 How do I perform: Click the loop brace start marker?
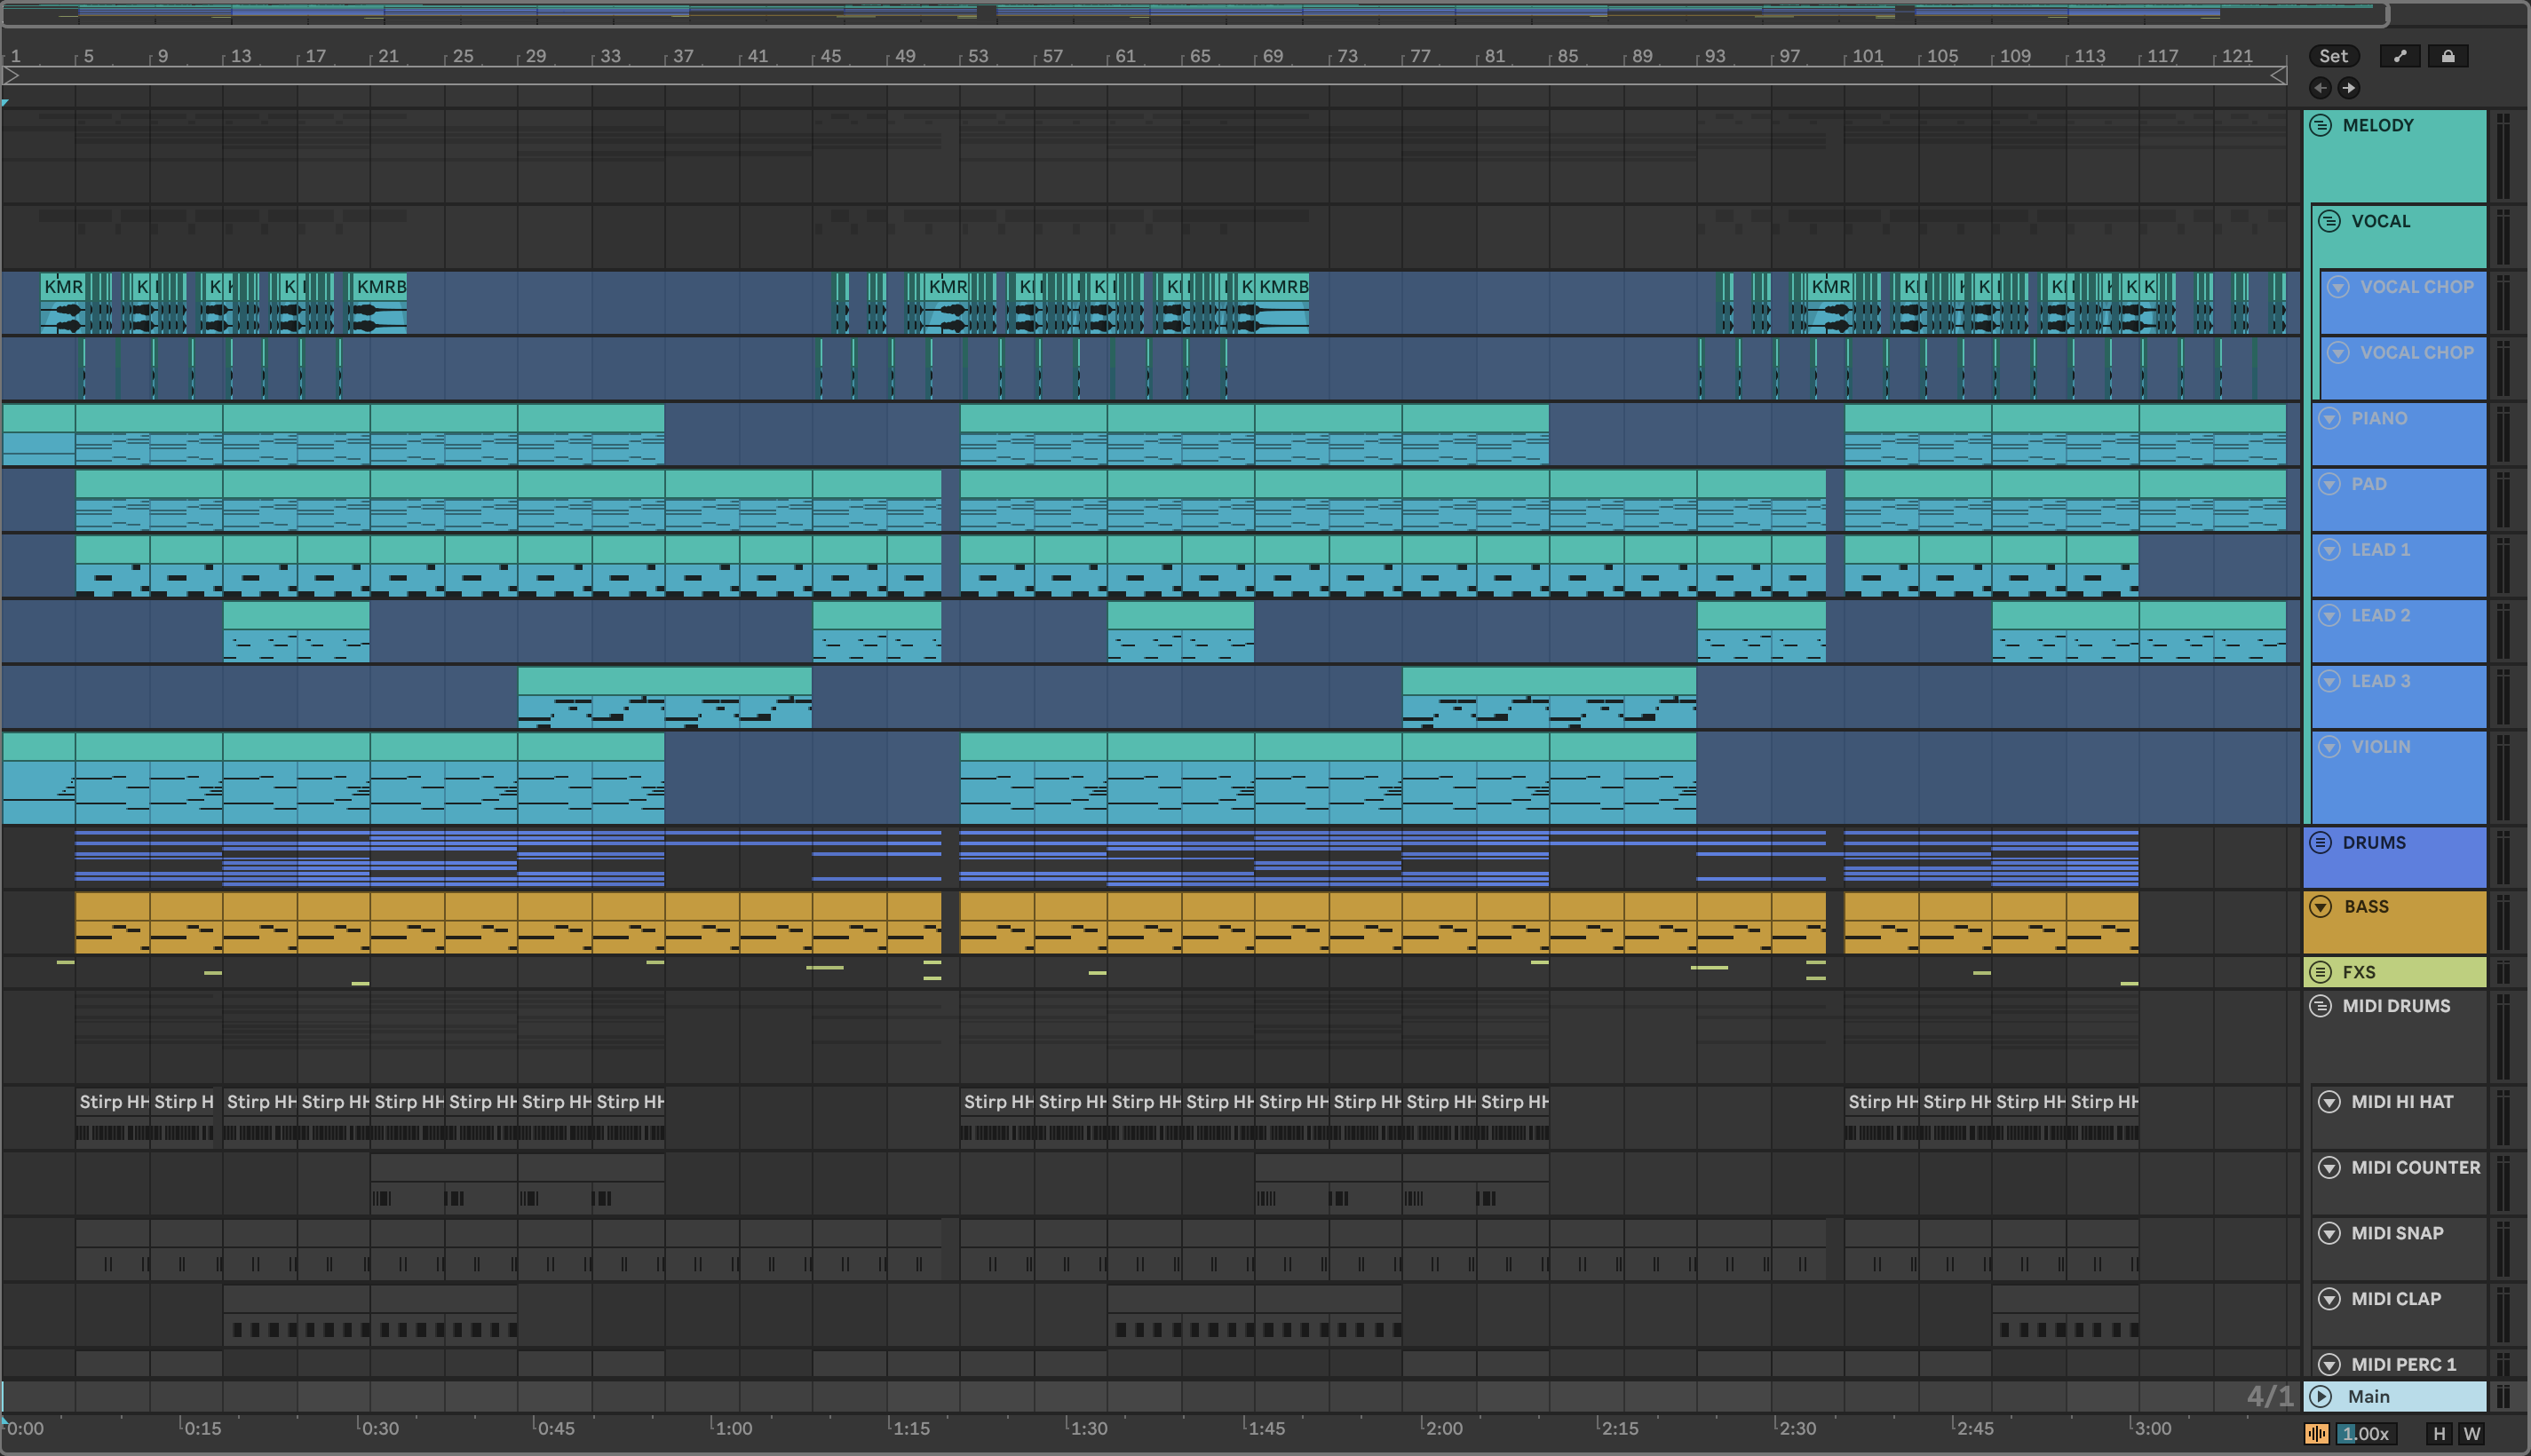point(12,75)
